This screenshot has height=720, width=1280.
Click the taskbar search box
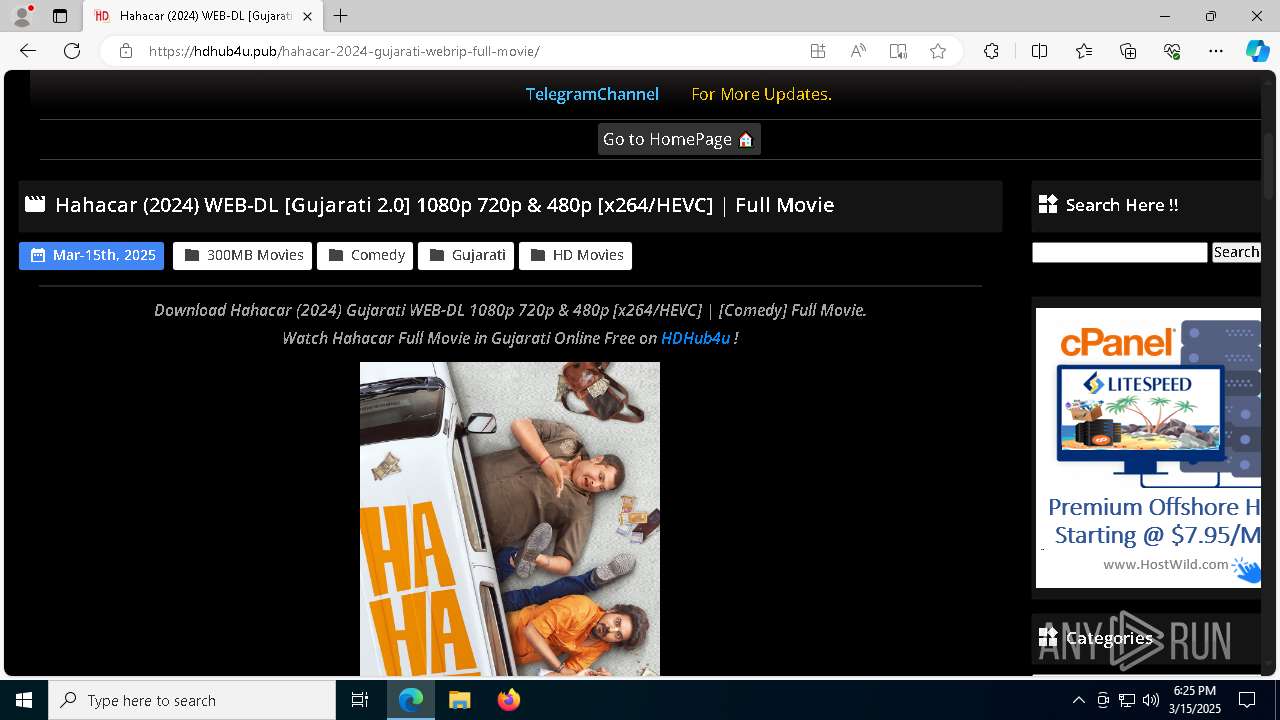pyautogui.click(x=192, y=700)
